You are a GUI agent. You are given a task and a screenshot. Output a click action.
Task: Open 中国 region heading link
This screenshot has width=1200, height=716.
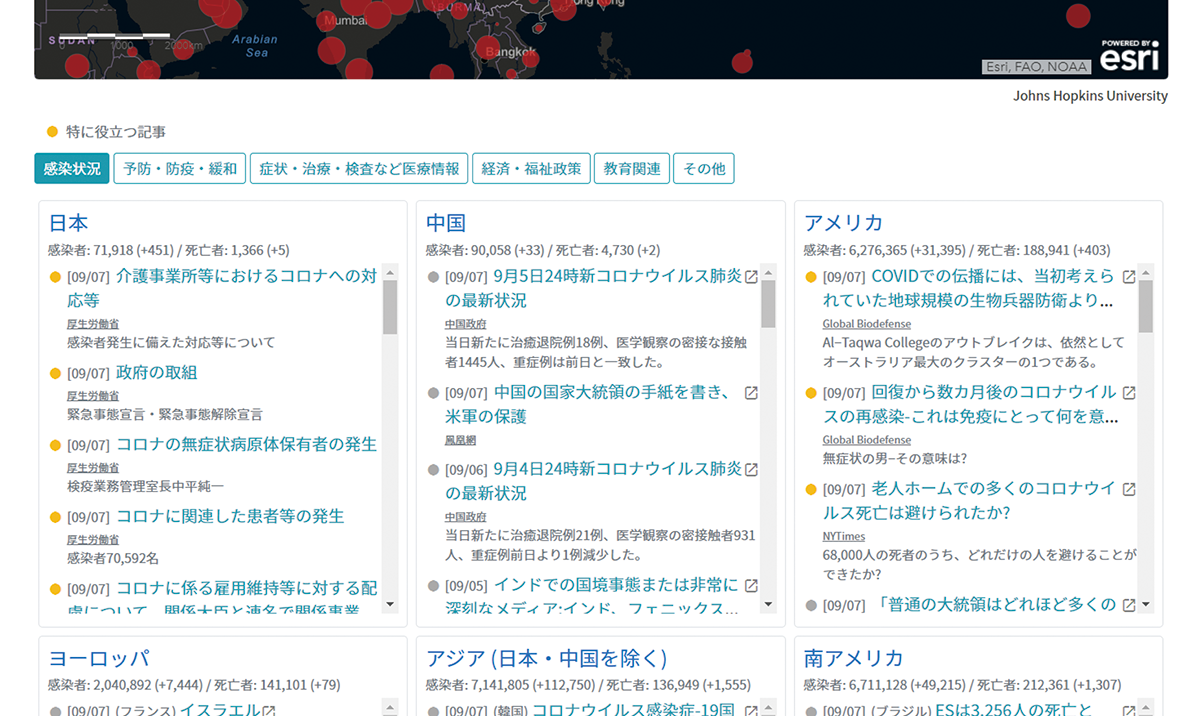tap(446, 223)
